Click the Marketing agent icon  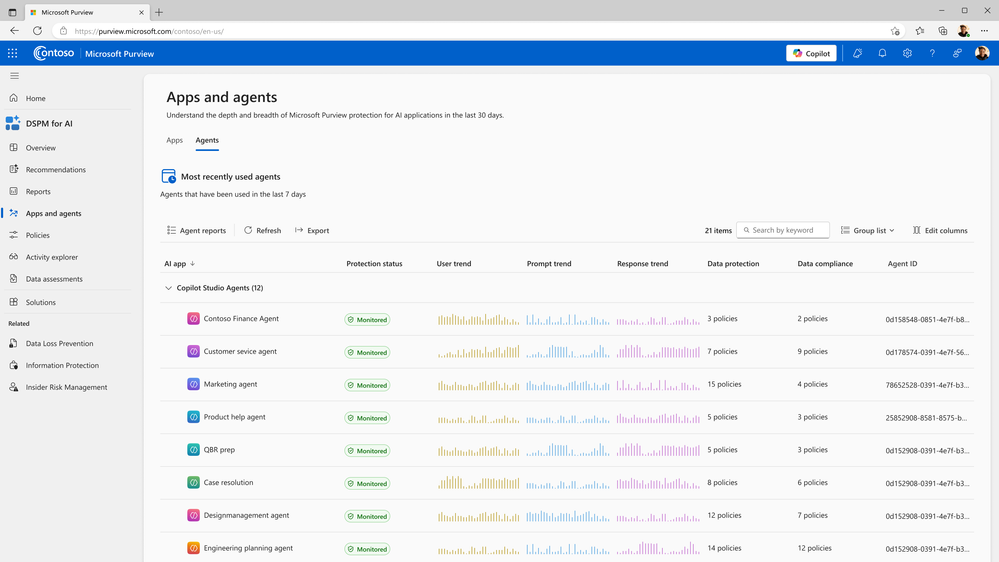(193, 384)
